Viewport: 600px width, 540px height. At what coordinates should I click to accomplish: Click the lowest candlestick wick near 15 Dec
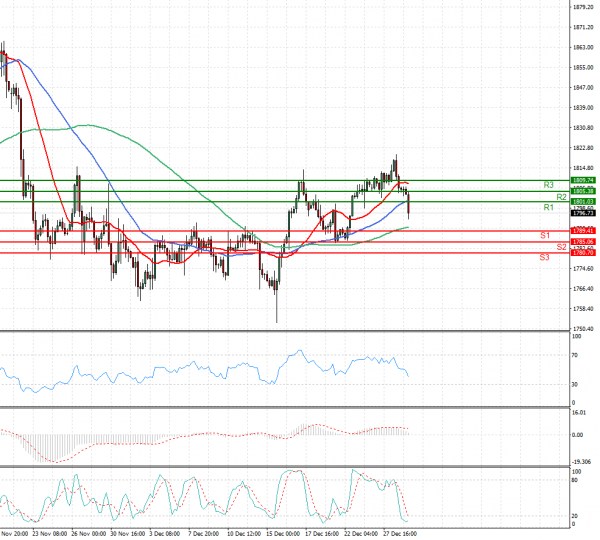coord(277,320)
